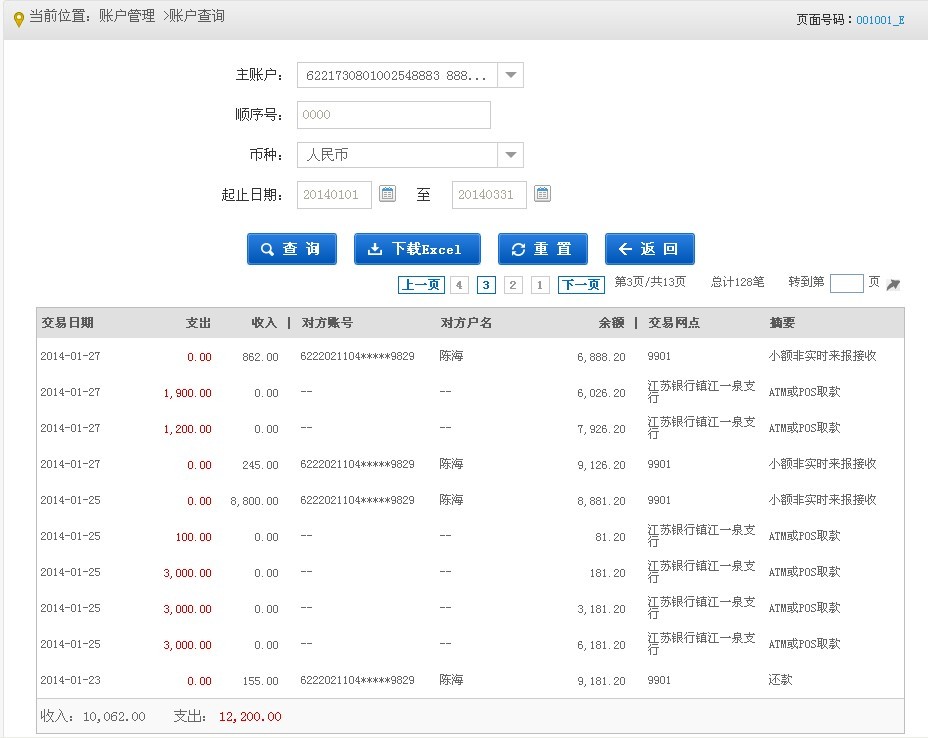Click the end date field 20140331
This screenshot has height=738, width=928.
point(489,195)
